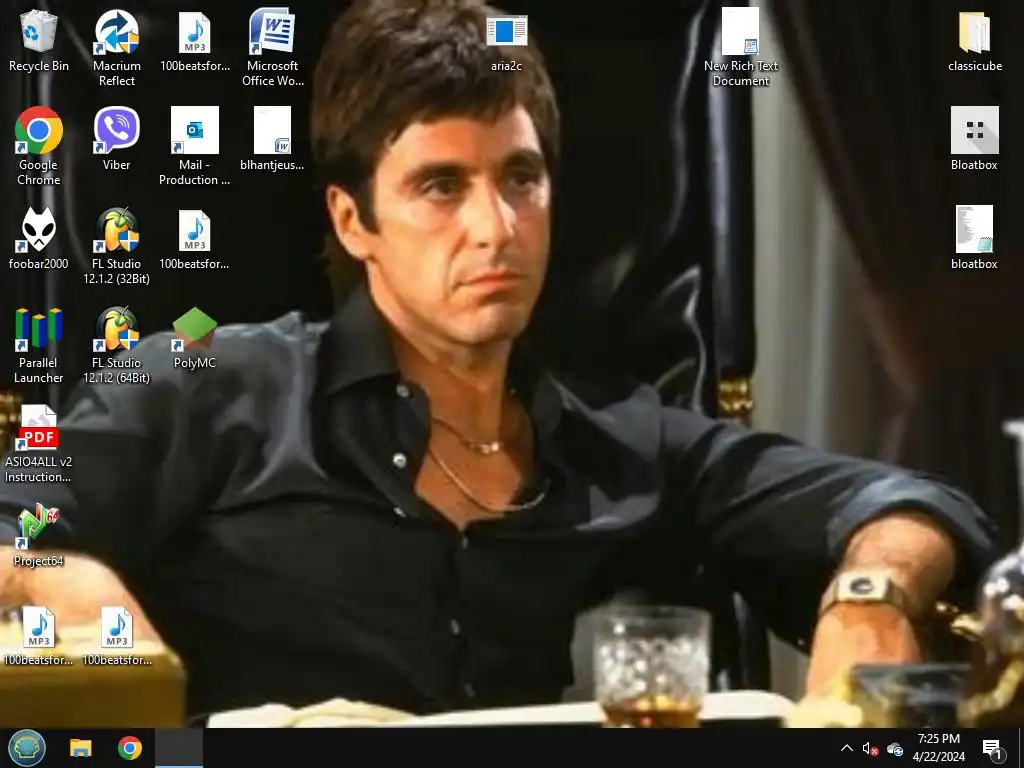Open the Recycle Bin icon

(x=39, y=40)
